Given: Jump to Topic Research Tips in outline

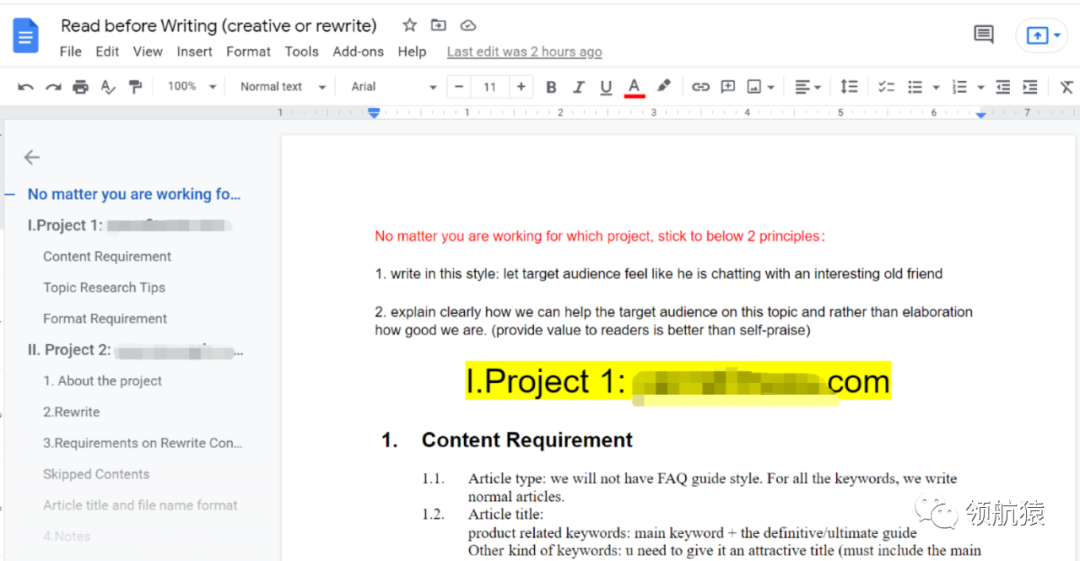Looking at the screenshot, I should (104, 288).
